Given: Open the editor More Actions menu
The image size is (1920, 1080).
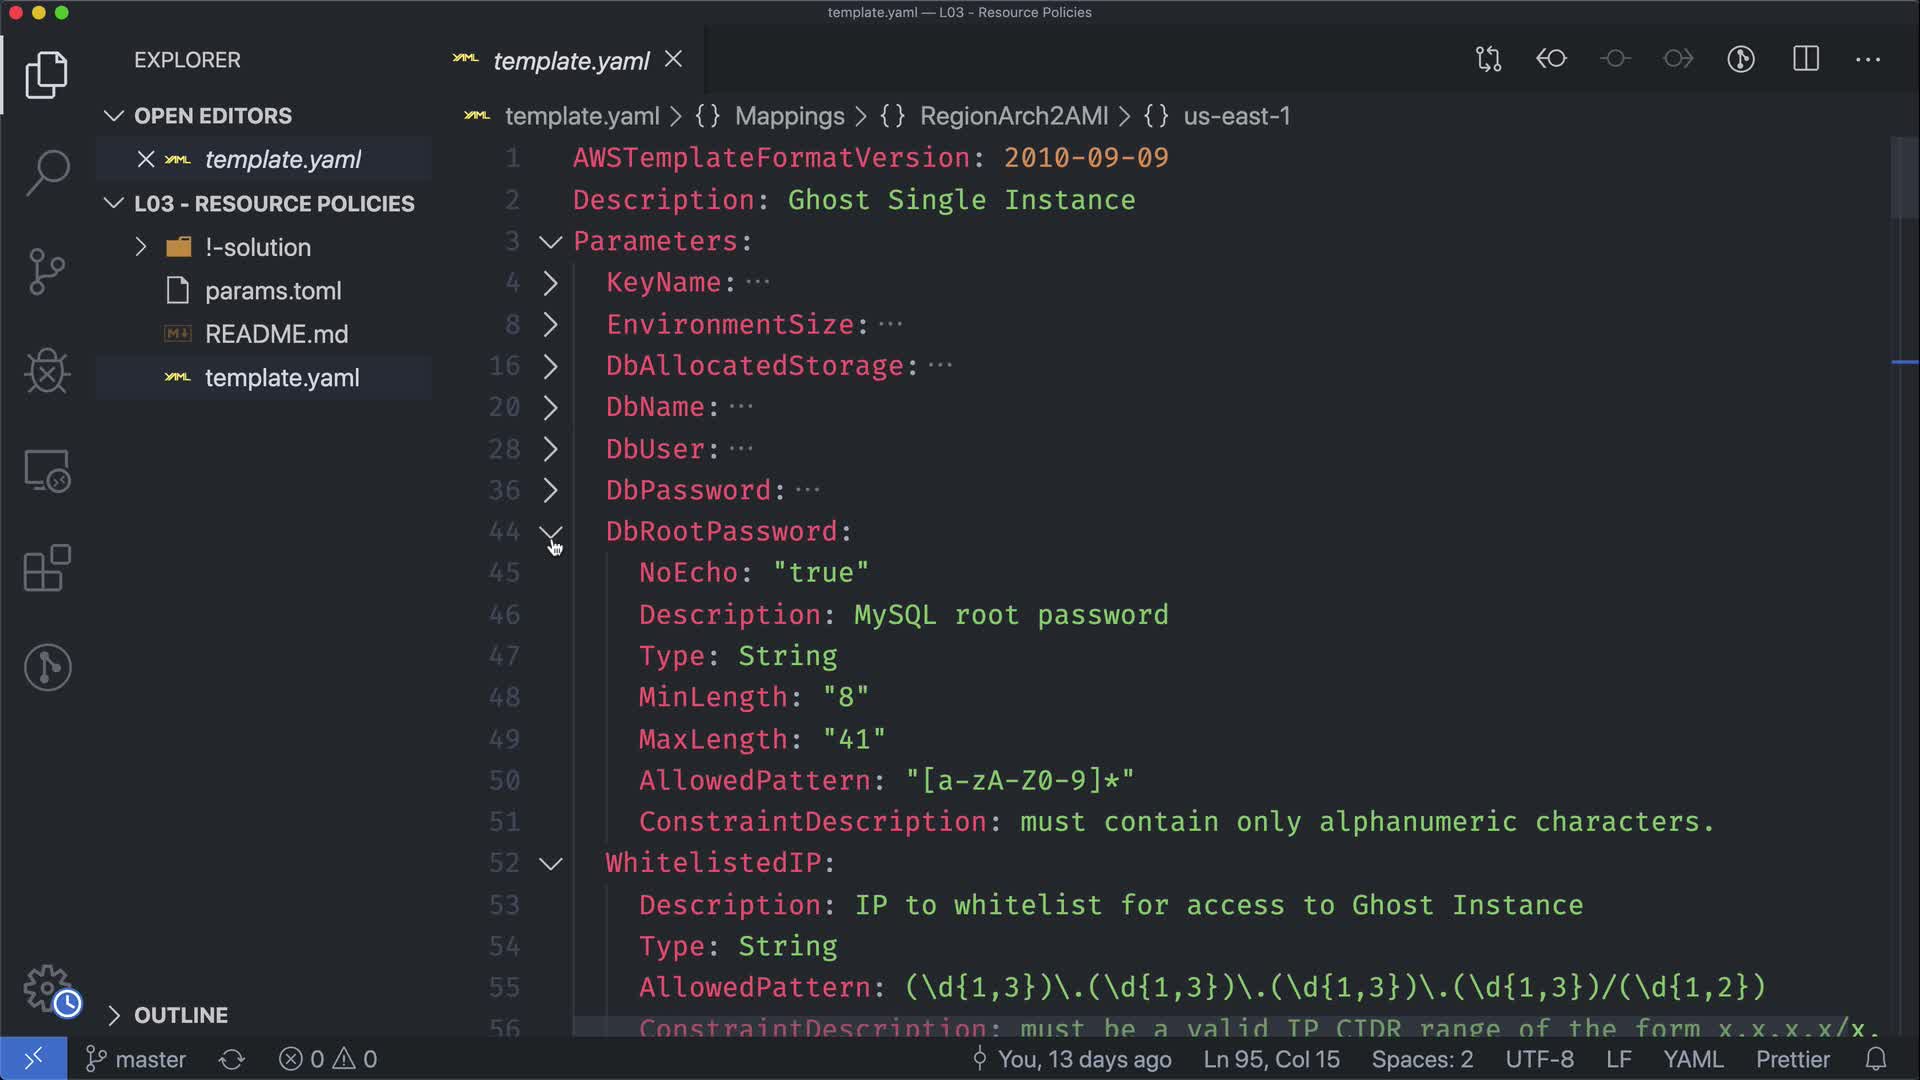Looking at the screenshot, I should [1867, 60].
